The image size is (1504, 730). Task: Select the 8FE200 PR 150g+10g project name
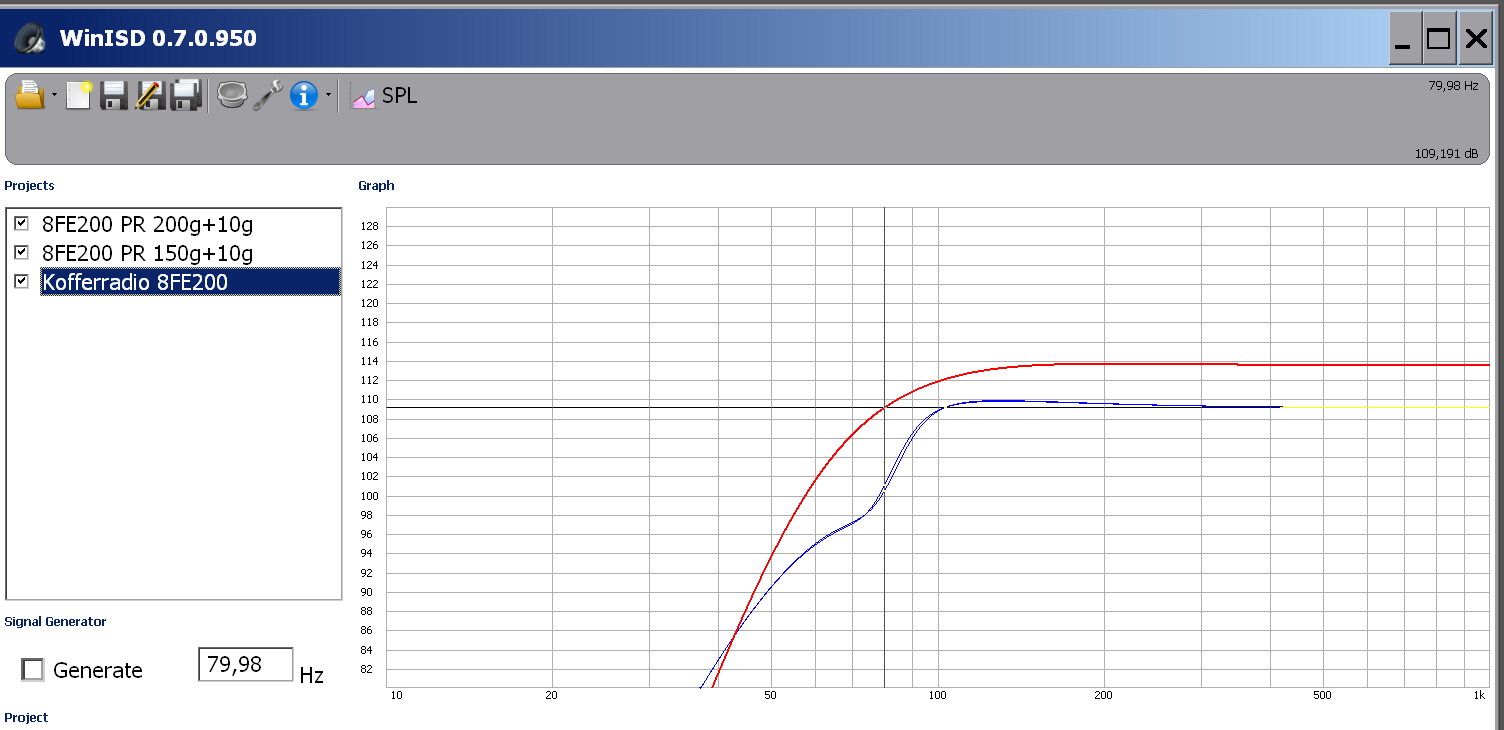(x=147, y=253)
